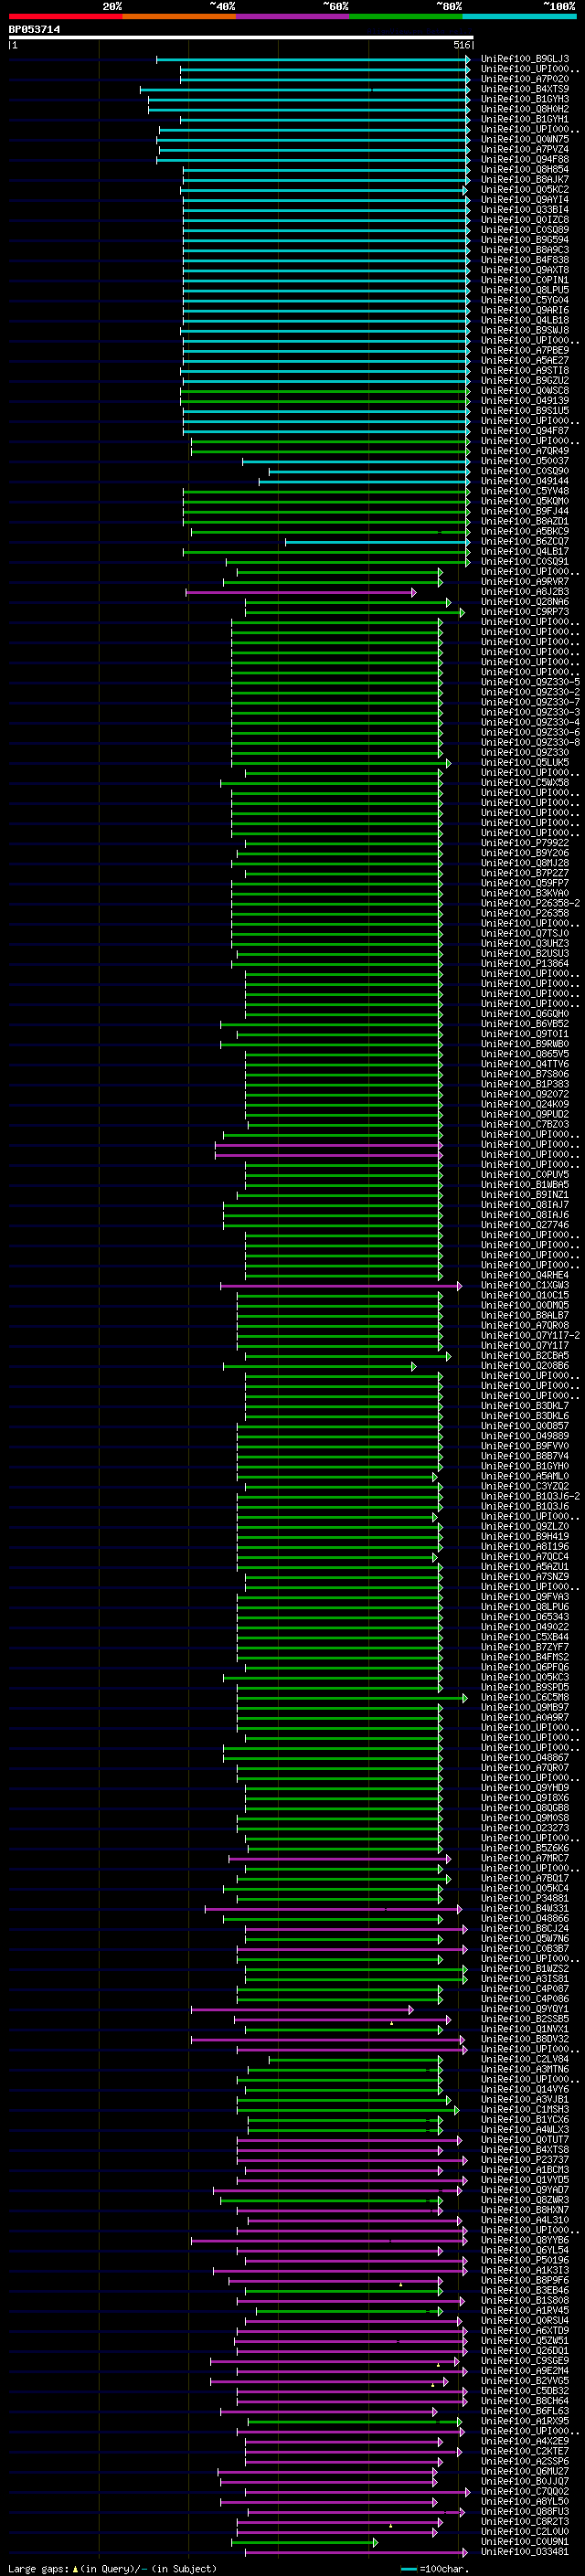Select the UniRef100_B4F838 label

[524, 260]
